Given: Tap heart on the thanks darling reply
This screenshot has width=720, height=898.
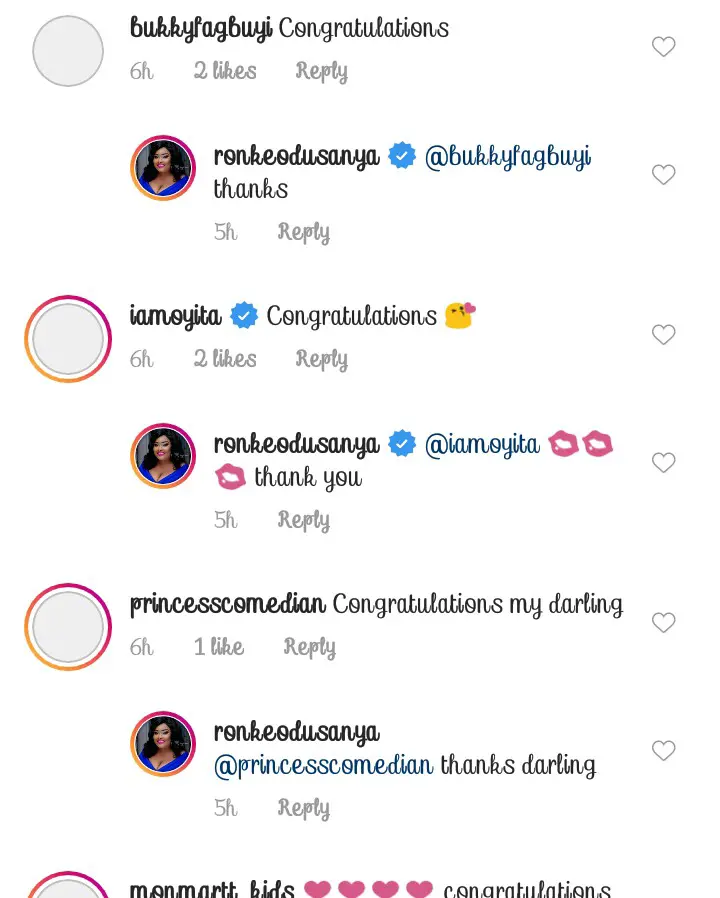Looking at the screenshot, I should (x=664, y=751).
